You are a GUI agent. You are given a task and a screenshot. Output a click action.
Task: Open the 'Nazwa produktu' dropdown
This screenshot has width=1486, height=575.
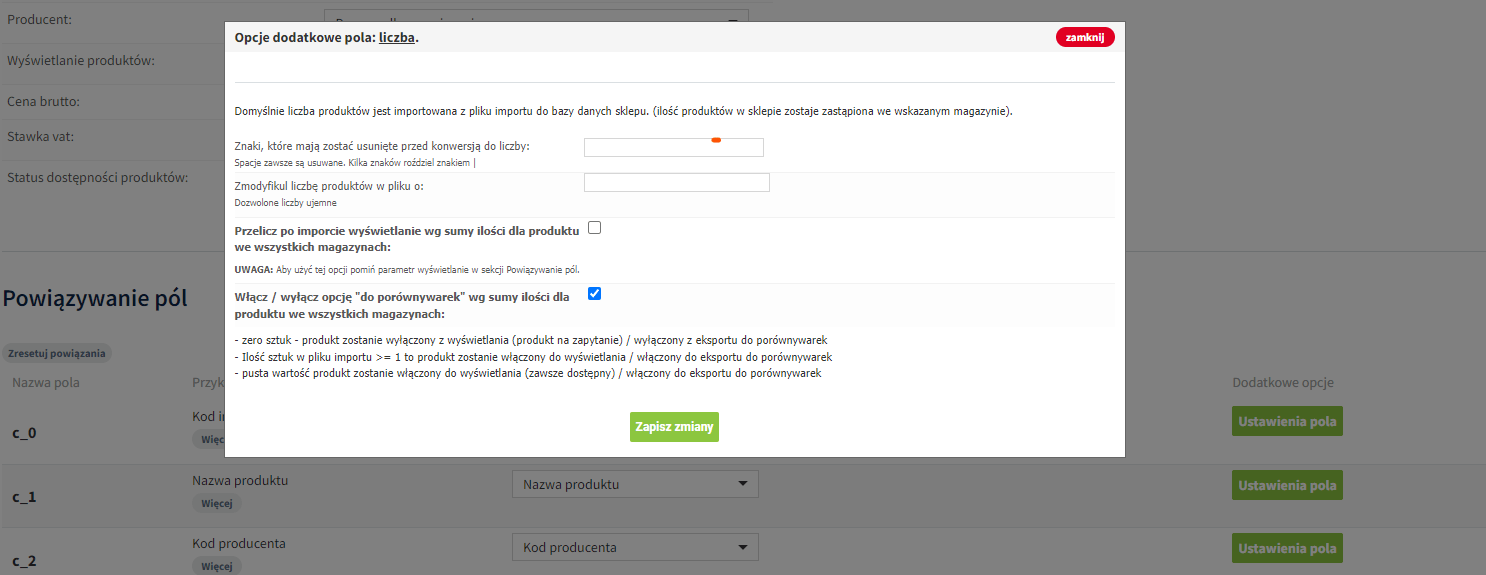tap(635, 485)
